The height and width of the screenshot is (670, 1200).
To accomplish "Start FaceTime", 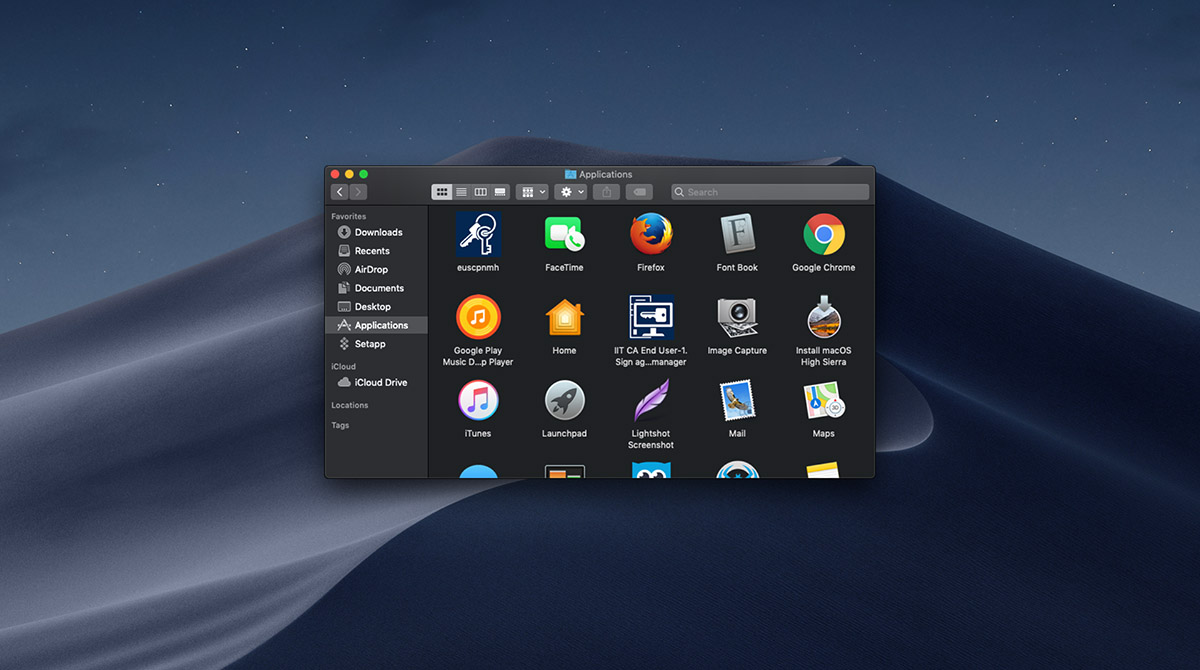I will coord(564,237).
